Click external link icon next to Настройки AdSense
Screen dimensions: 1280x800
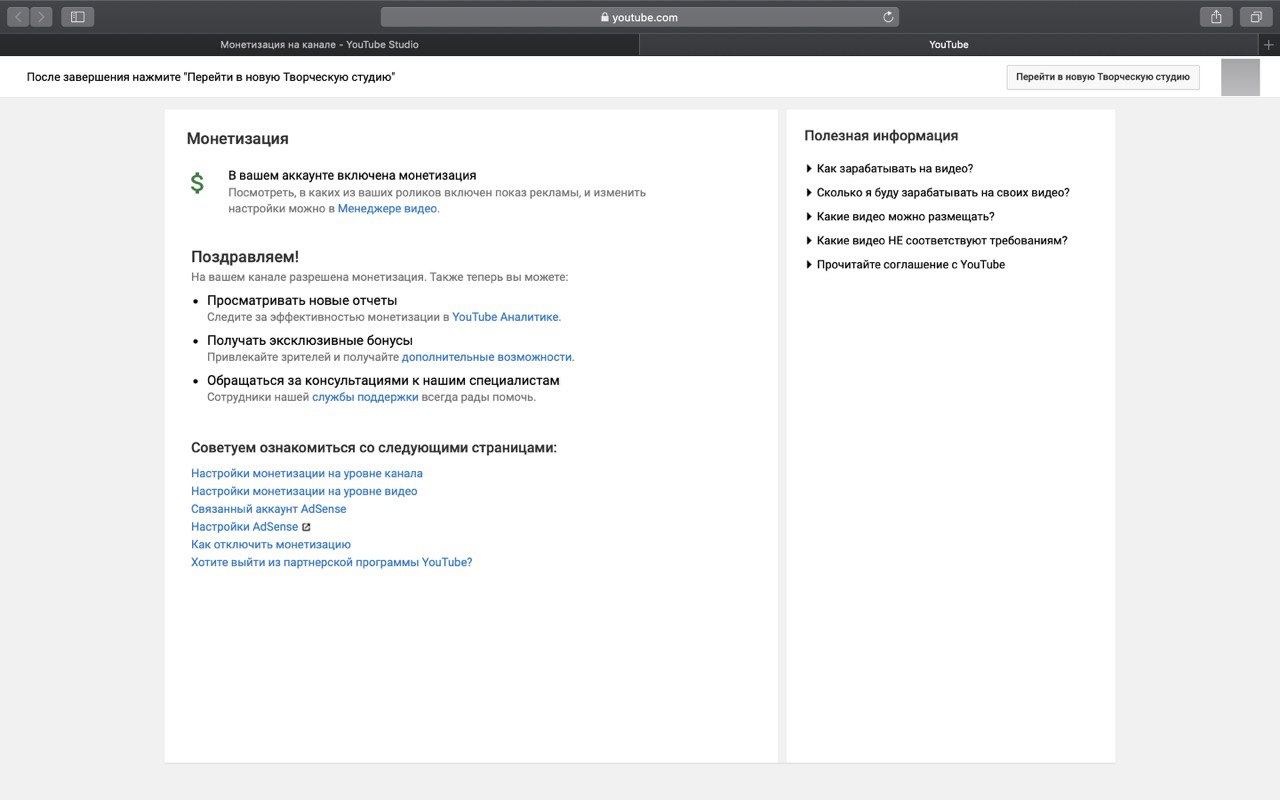pos(307,527)
